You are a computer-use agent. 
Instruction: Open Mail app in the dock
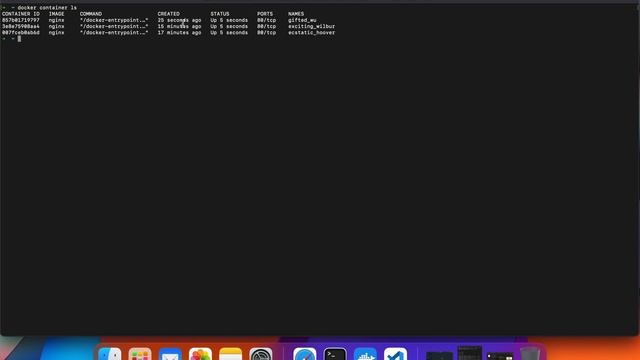point(170,354)
